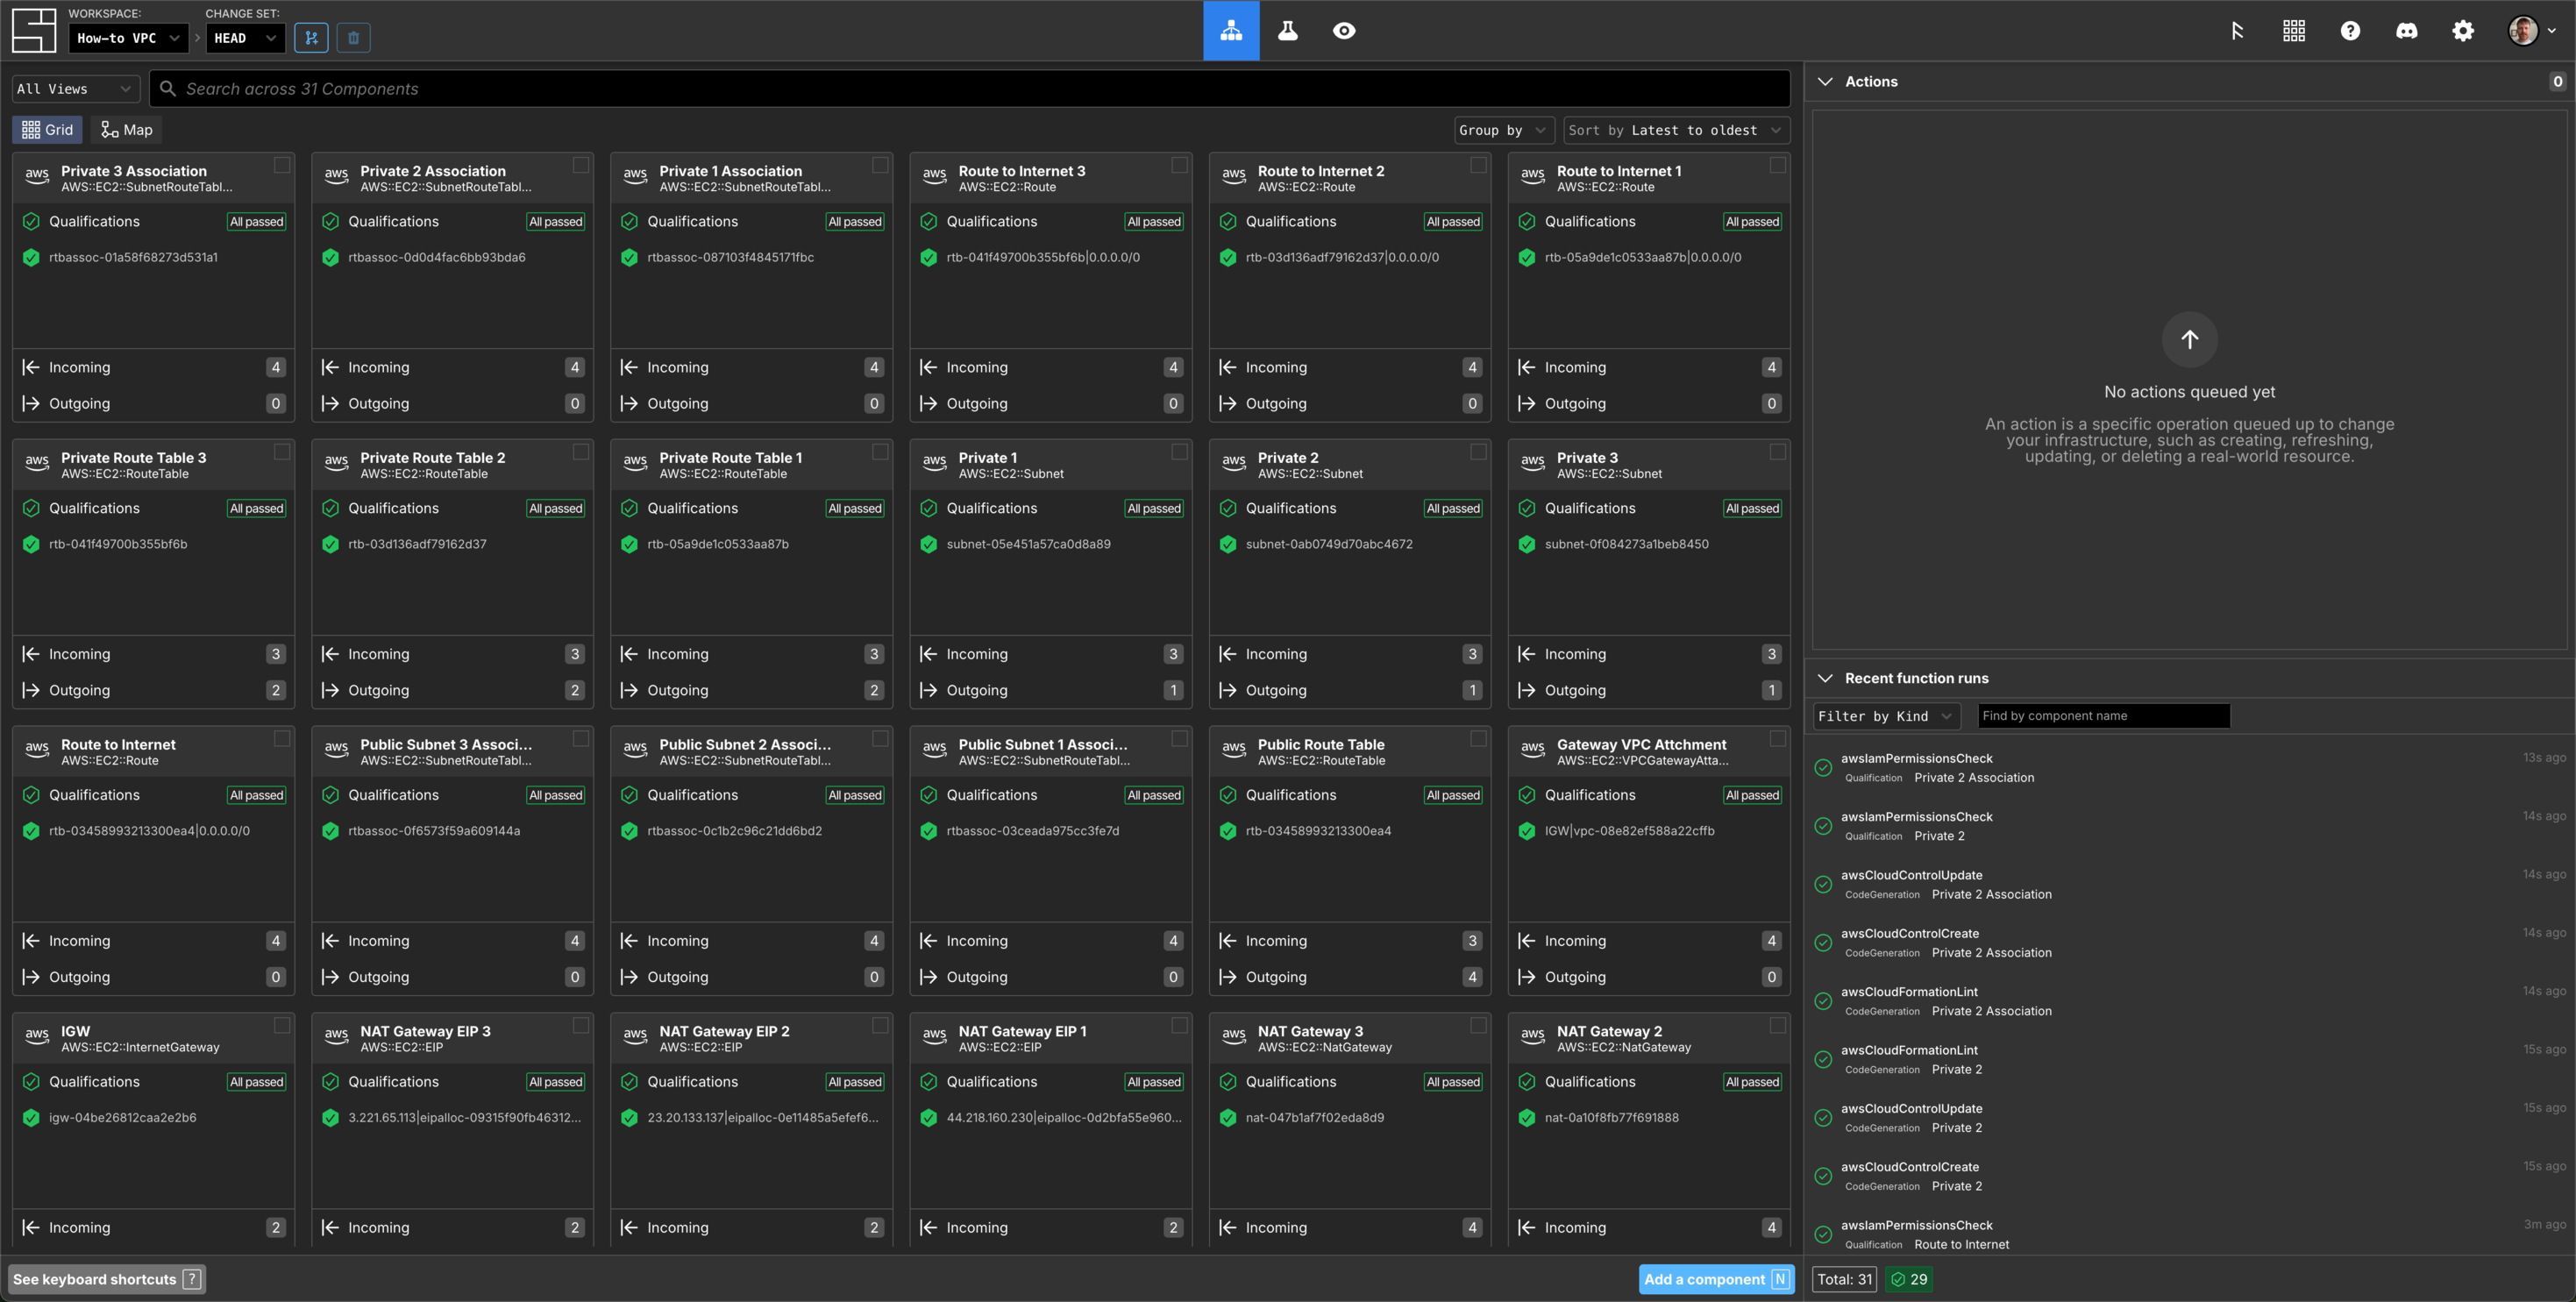Image resolution: width=2576 pixels, height=1302 pixels.
Task: Click green check icon beside igw-04be26812caa2e2b6
Action: click(x=31, y=1118)
